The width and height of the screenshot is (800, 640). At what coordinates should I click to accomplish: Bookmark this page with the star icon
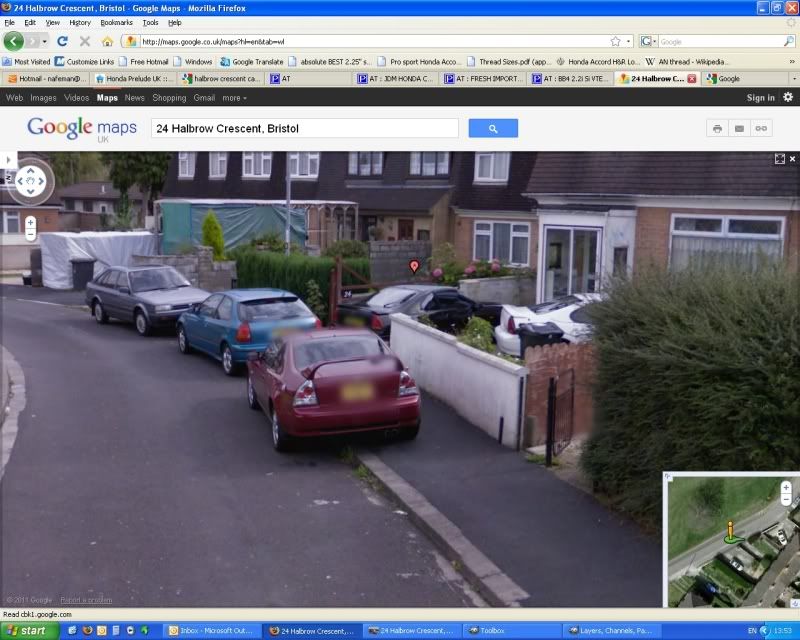coord(616,41)
